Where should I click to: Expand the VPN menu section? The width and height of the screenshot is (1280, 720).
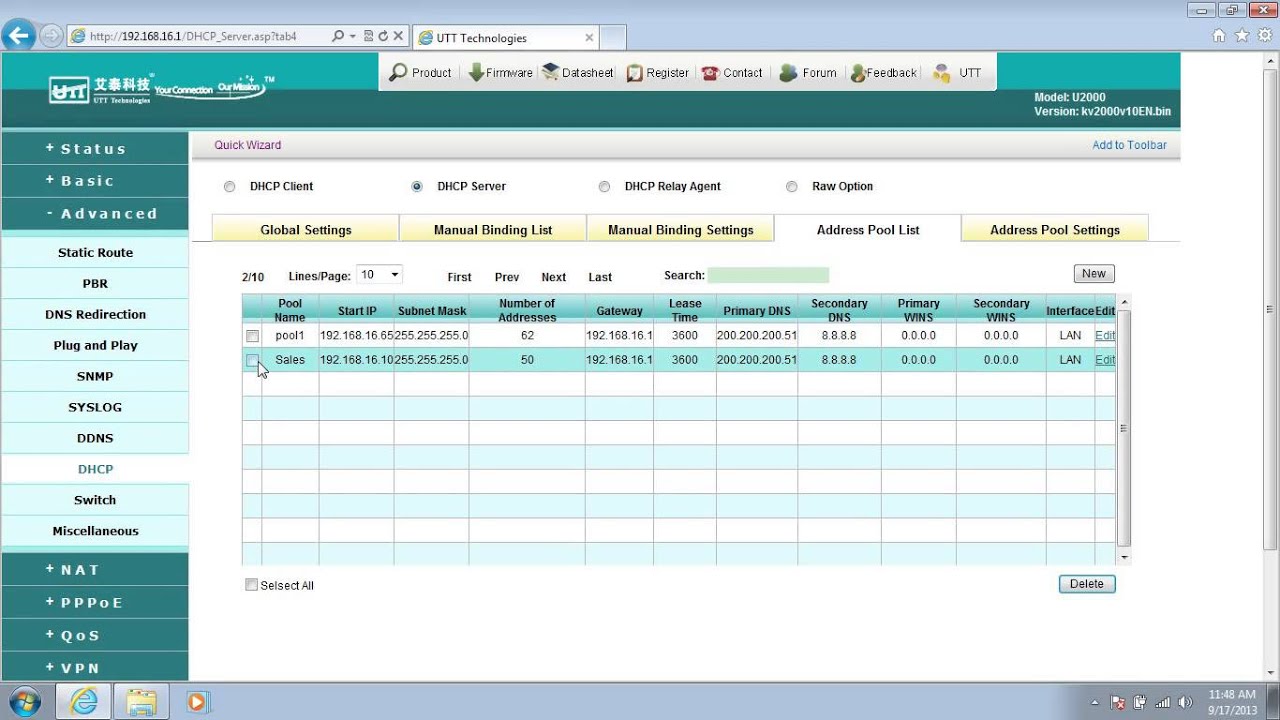click(95, 668)
